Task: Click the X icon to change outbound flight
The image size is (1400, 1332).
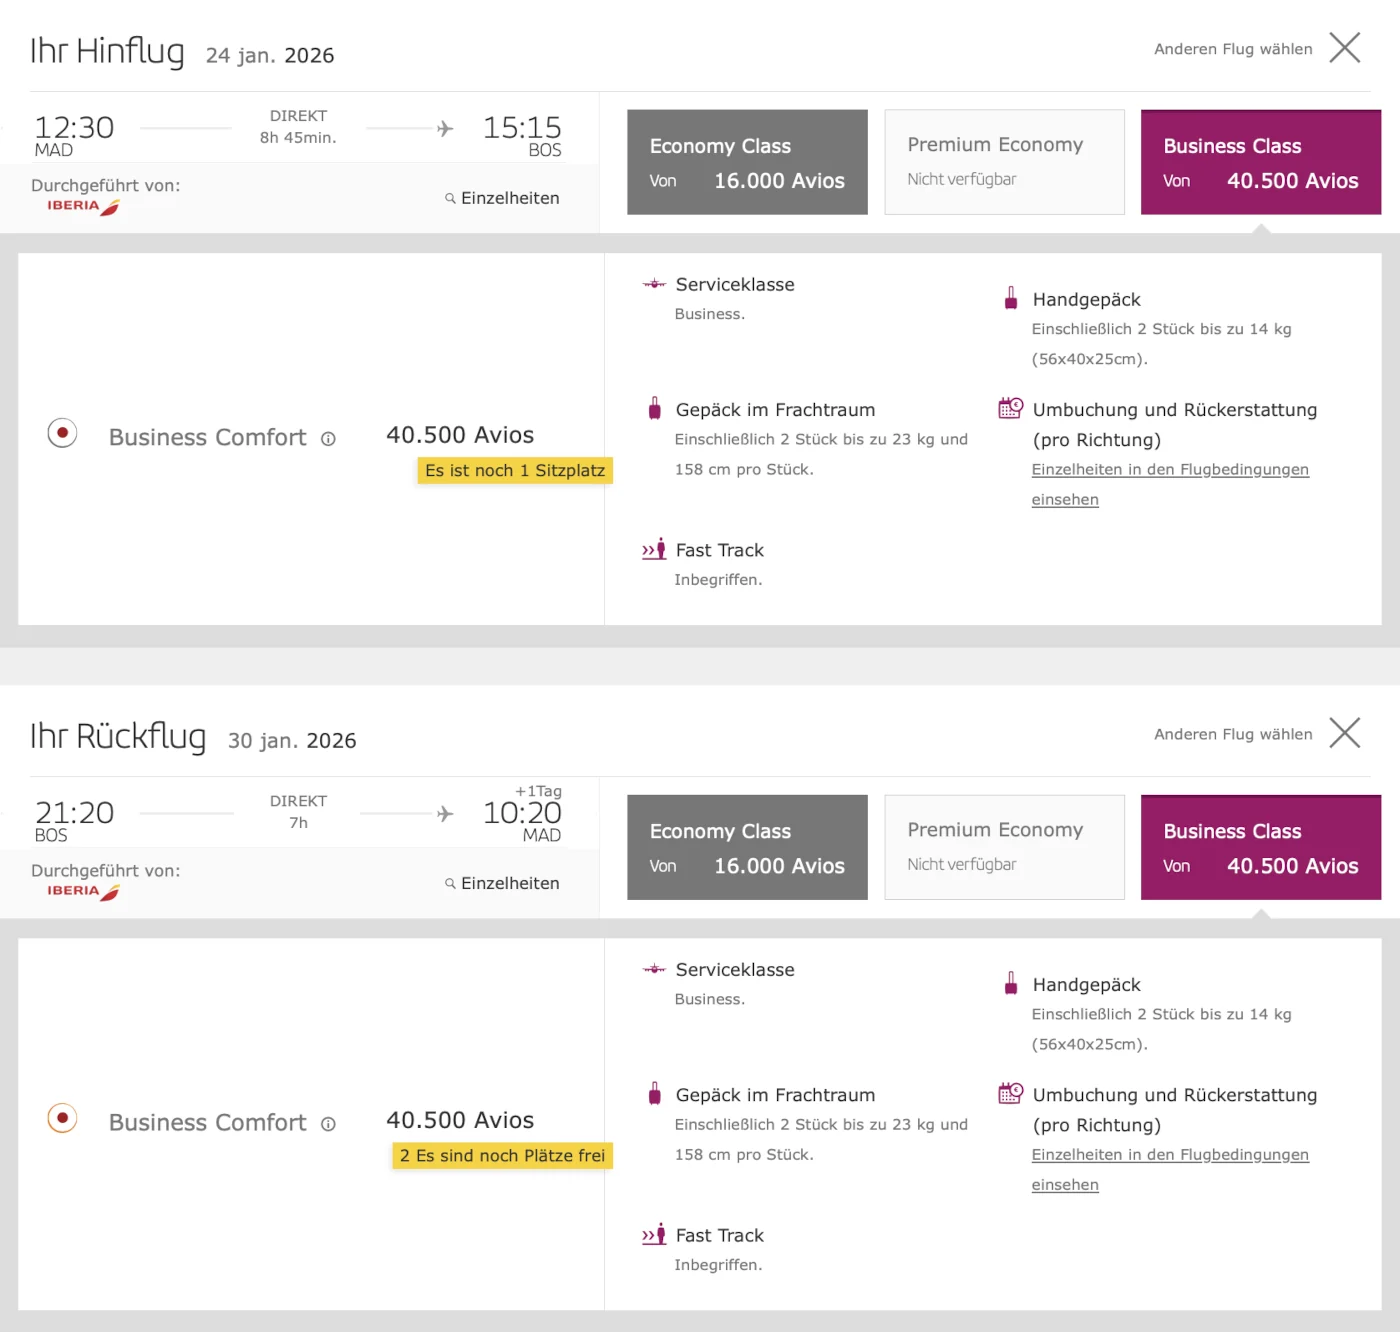Action: [x=1344, y=48]
